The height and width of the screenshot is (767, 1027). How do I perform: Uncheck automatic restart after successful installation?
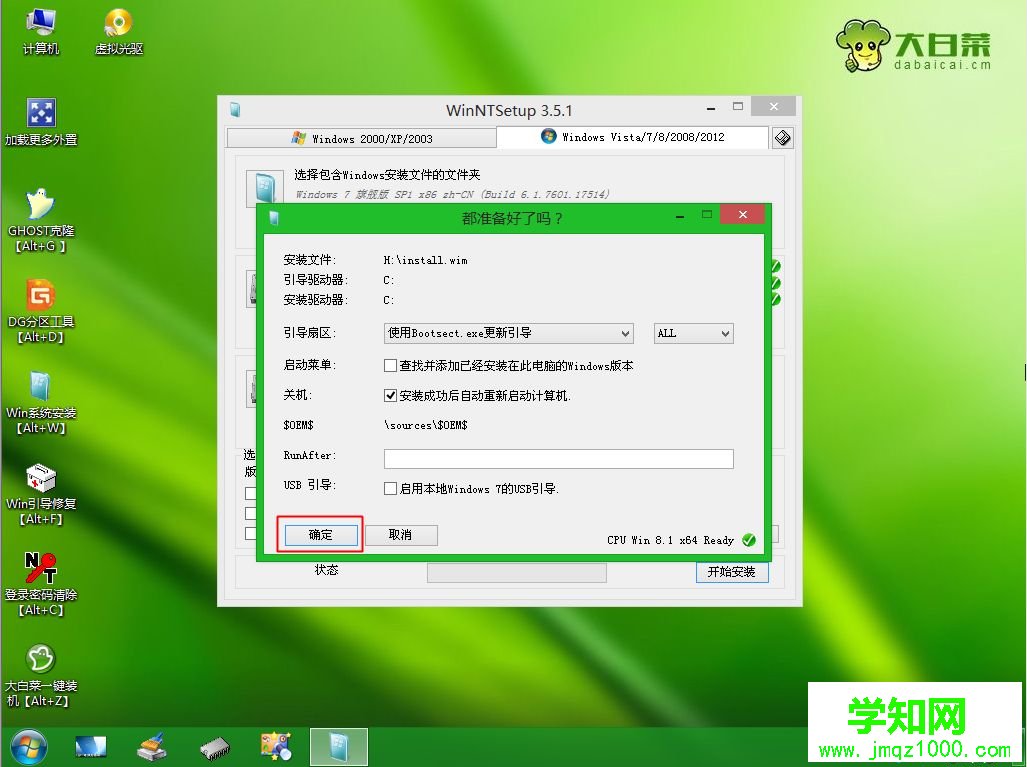(x=389, y=393)
